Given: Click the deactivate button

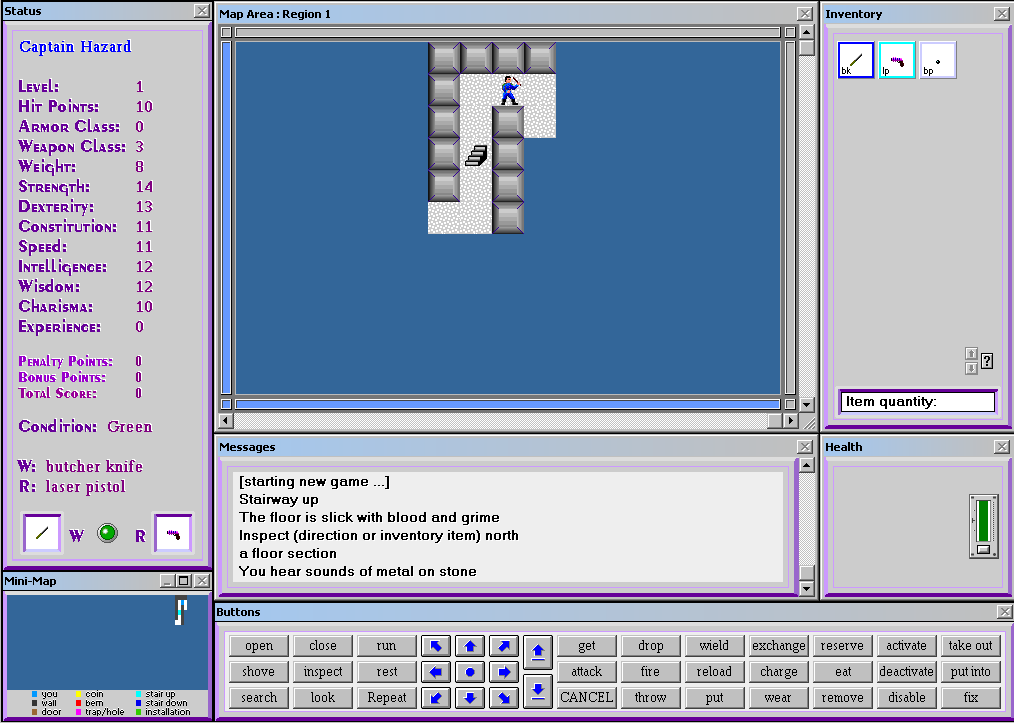Looking at the screenshot, I should coord(907,672).
